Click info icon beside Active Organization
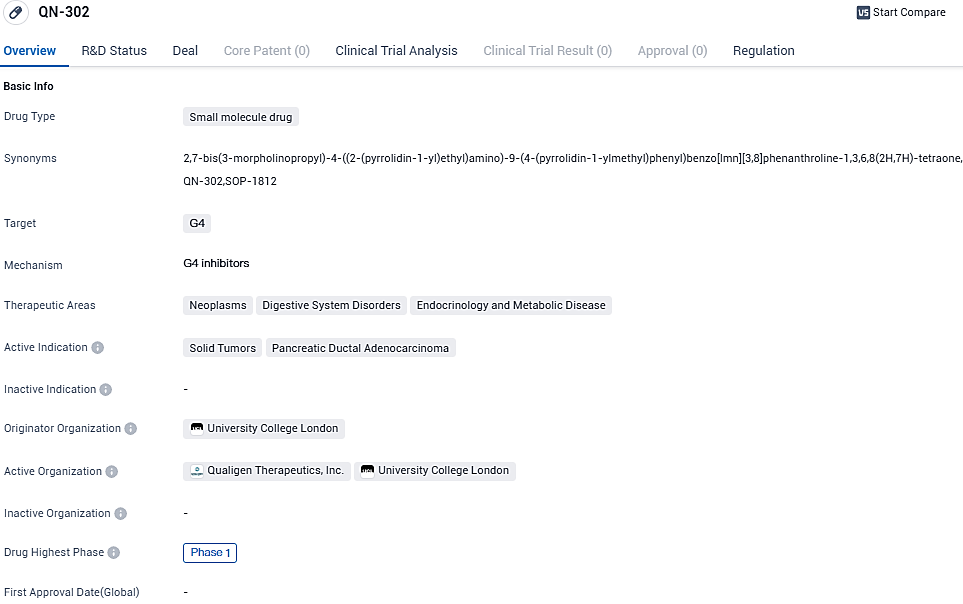This screenshot has height=604, width=963. click(x=112, y=472)
